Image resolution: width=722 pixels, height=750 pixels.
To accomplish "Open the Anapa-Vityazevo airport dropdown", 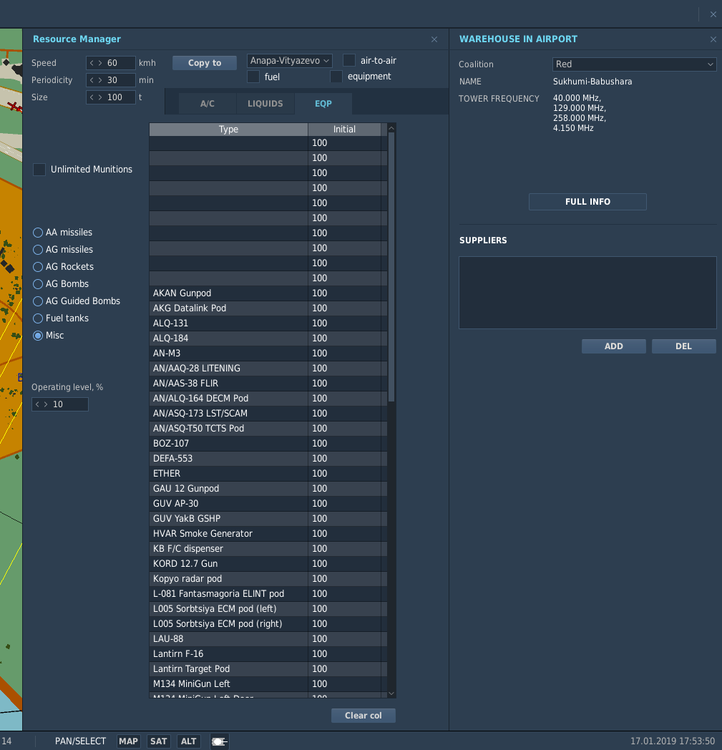I will [x=289, y=61].
